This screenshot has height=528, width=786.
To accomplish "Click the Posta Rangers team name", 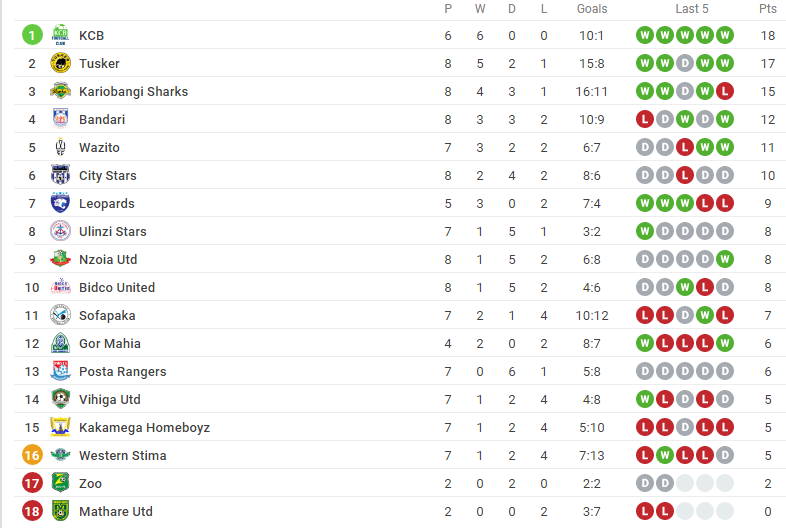I will coord(123,372).
